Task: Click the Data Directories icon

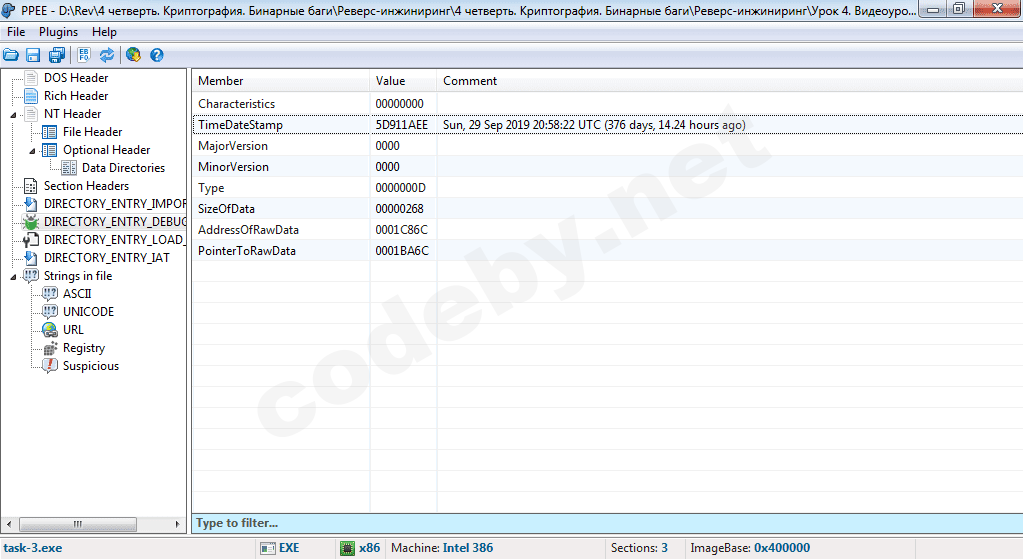Action: pyautogui.click(x=69, y=168)
